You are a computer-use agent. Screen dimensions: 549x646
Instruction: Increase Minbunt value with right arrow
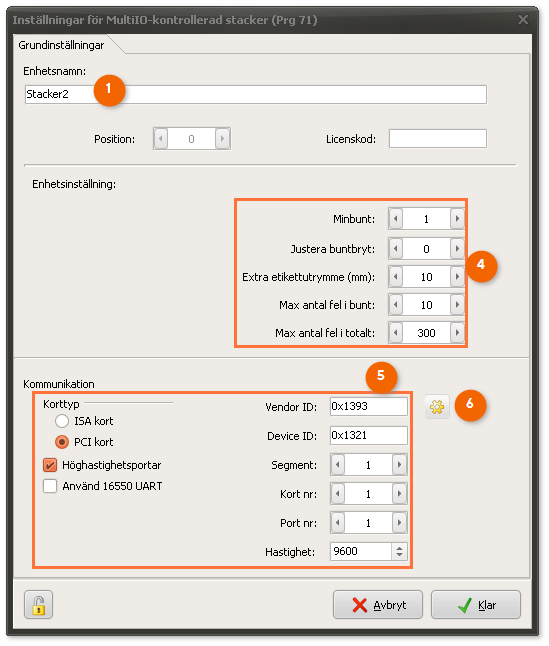457,219
